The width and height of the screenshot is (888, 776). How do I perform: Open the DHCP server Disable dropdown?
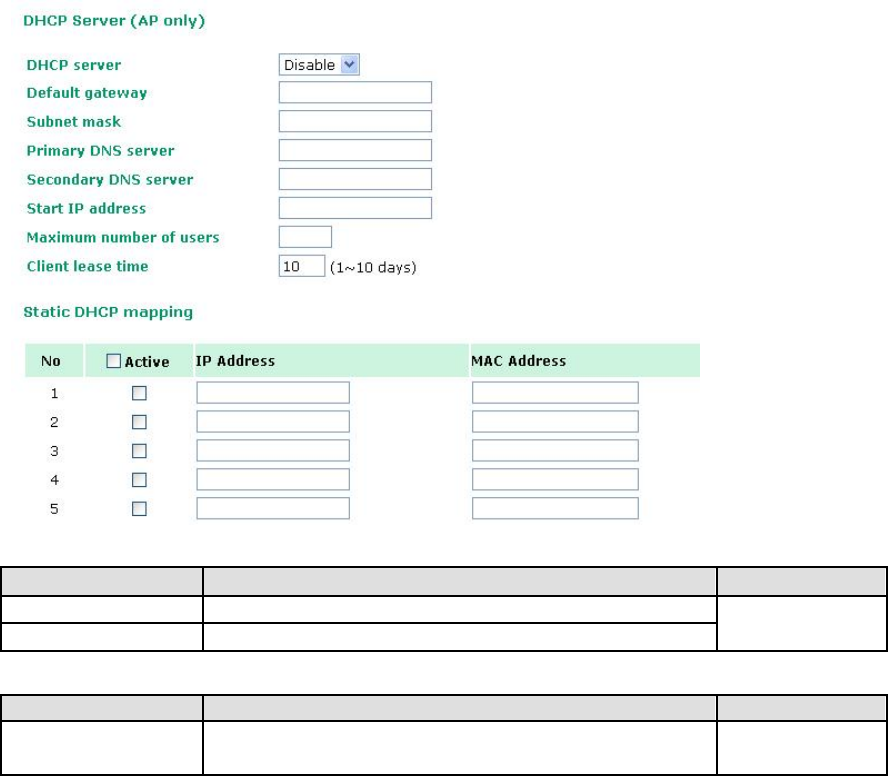319,65
